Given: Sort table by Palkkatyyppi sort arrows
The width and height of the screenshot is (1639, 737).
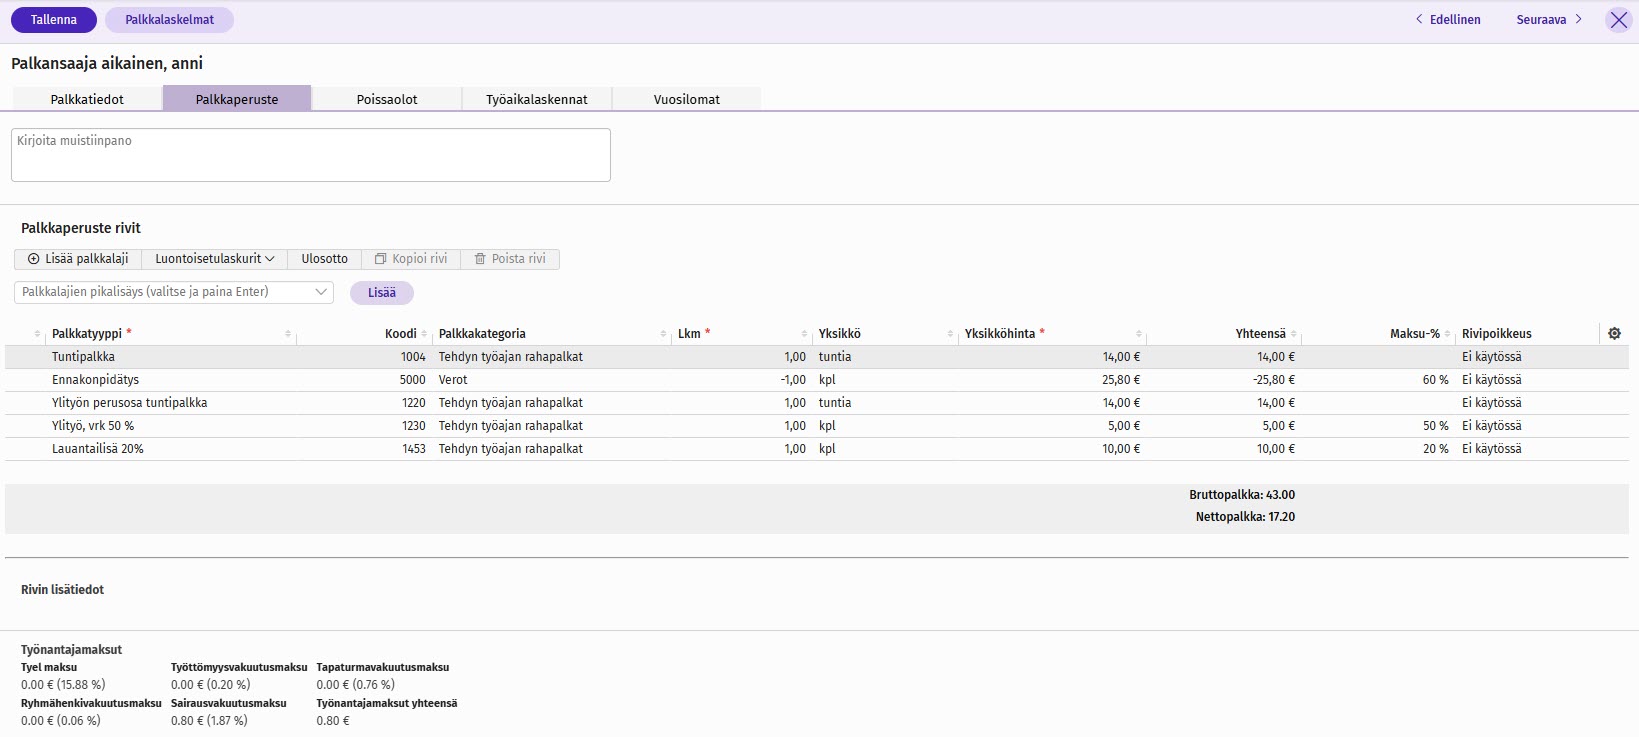Looking at the screenshot, I should click(288, 334).
